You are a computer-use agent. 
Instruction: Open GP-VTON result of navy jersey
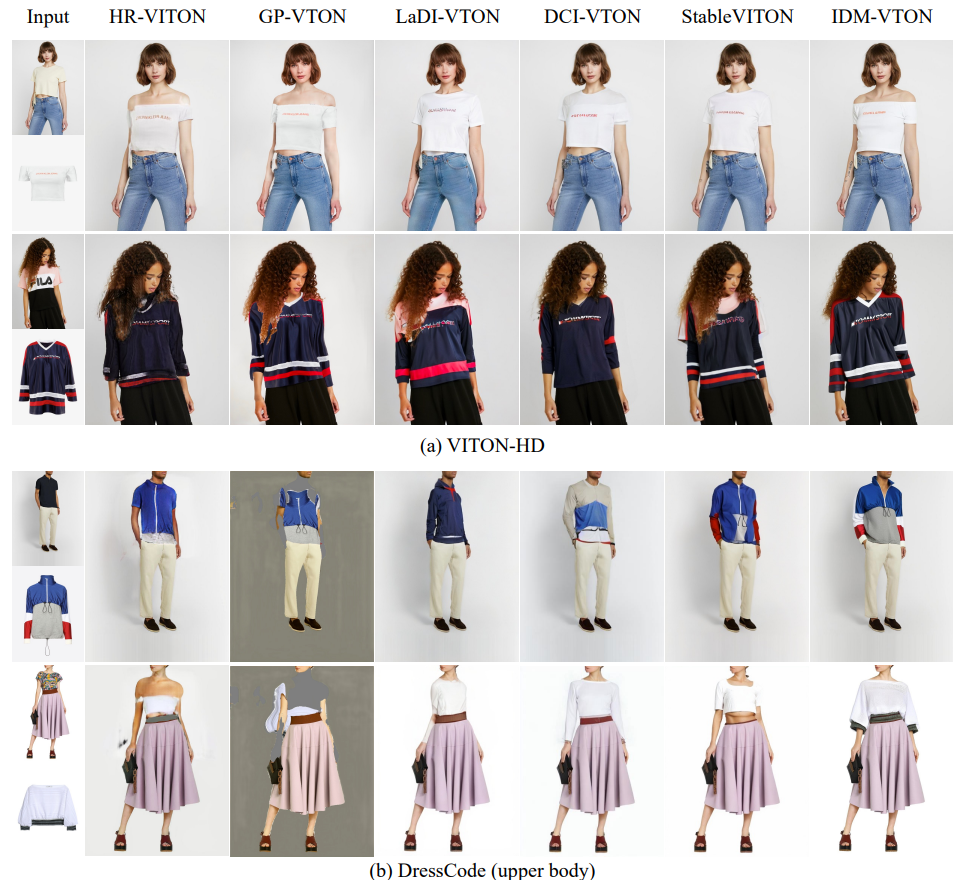coord(302,330)
